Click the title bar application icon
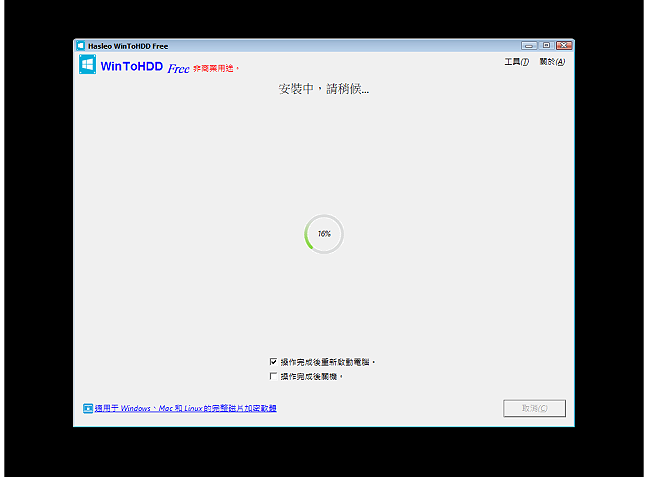650x477 pixels. (x=81, y=46)
